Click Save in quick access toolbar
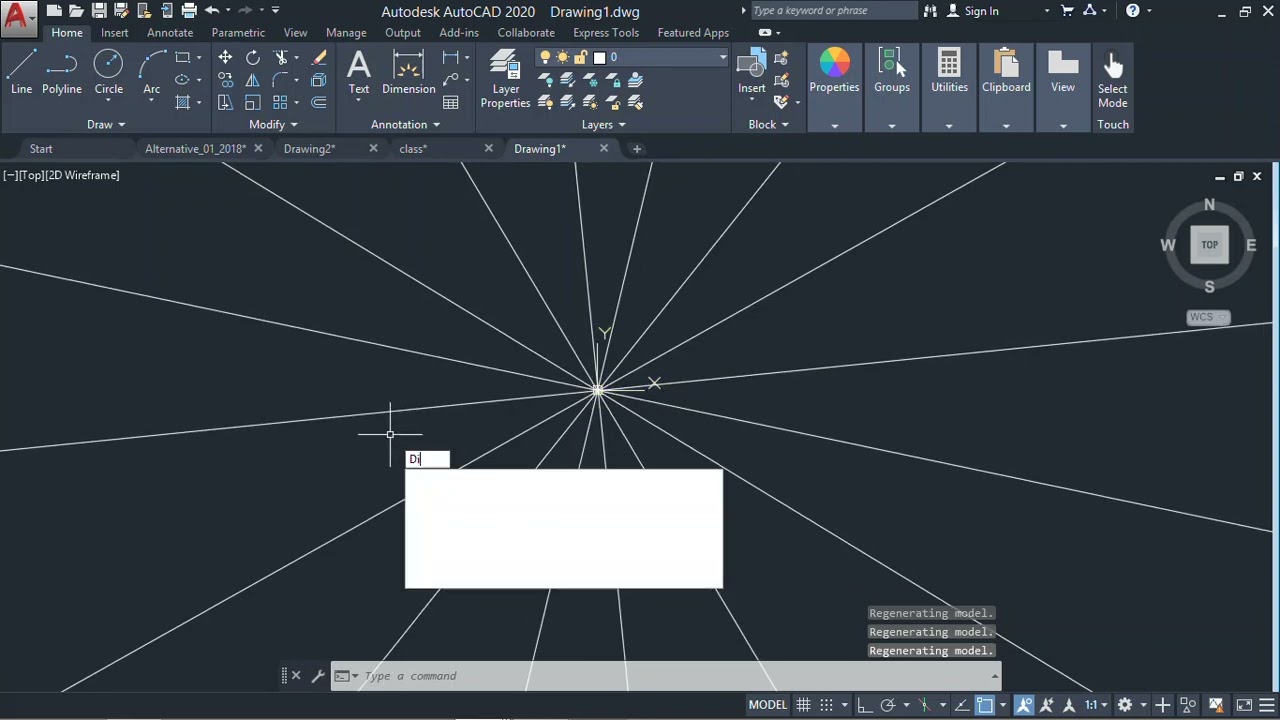 coord(98,11)
